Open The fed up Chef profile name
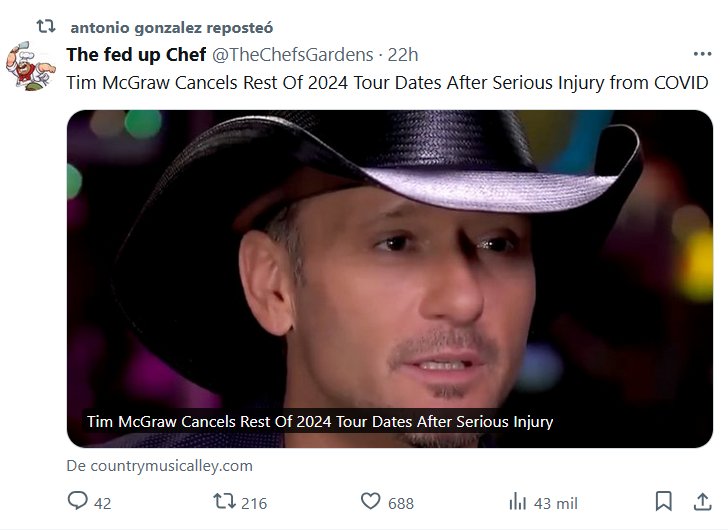The image size is (728, 530). tap(136, 54)
